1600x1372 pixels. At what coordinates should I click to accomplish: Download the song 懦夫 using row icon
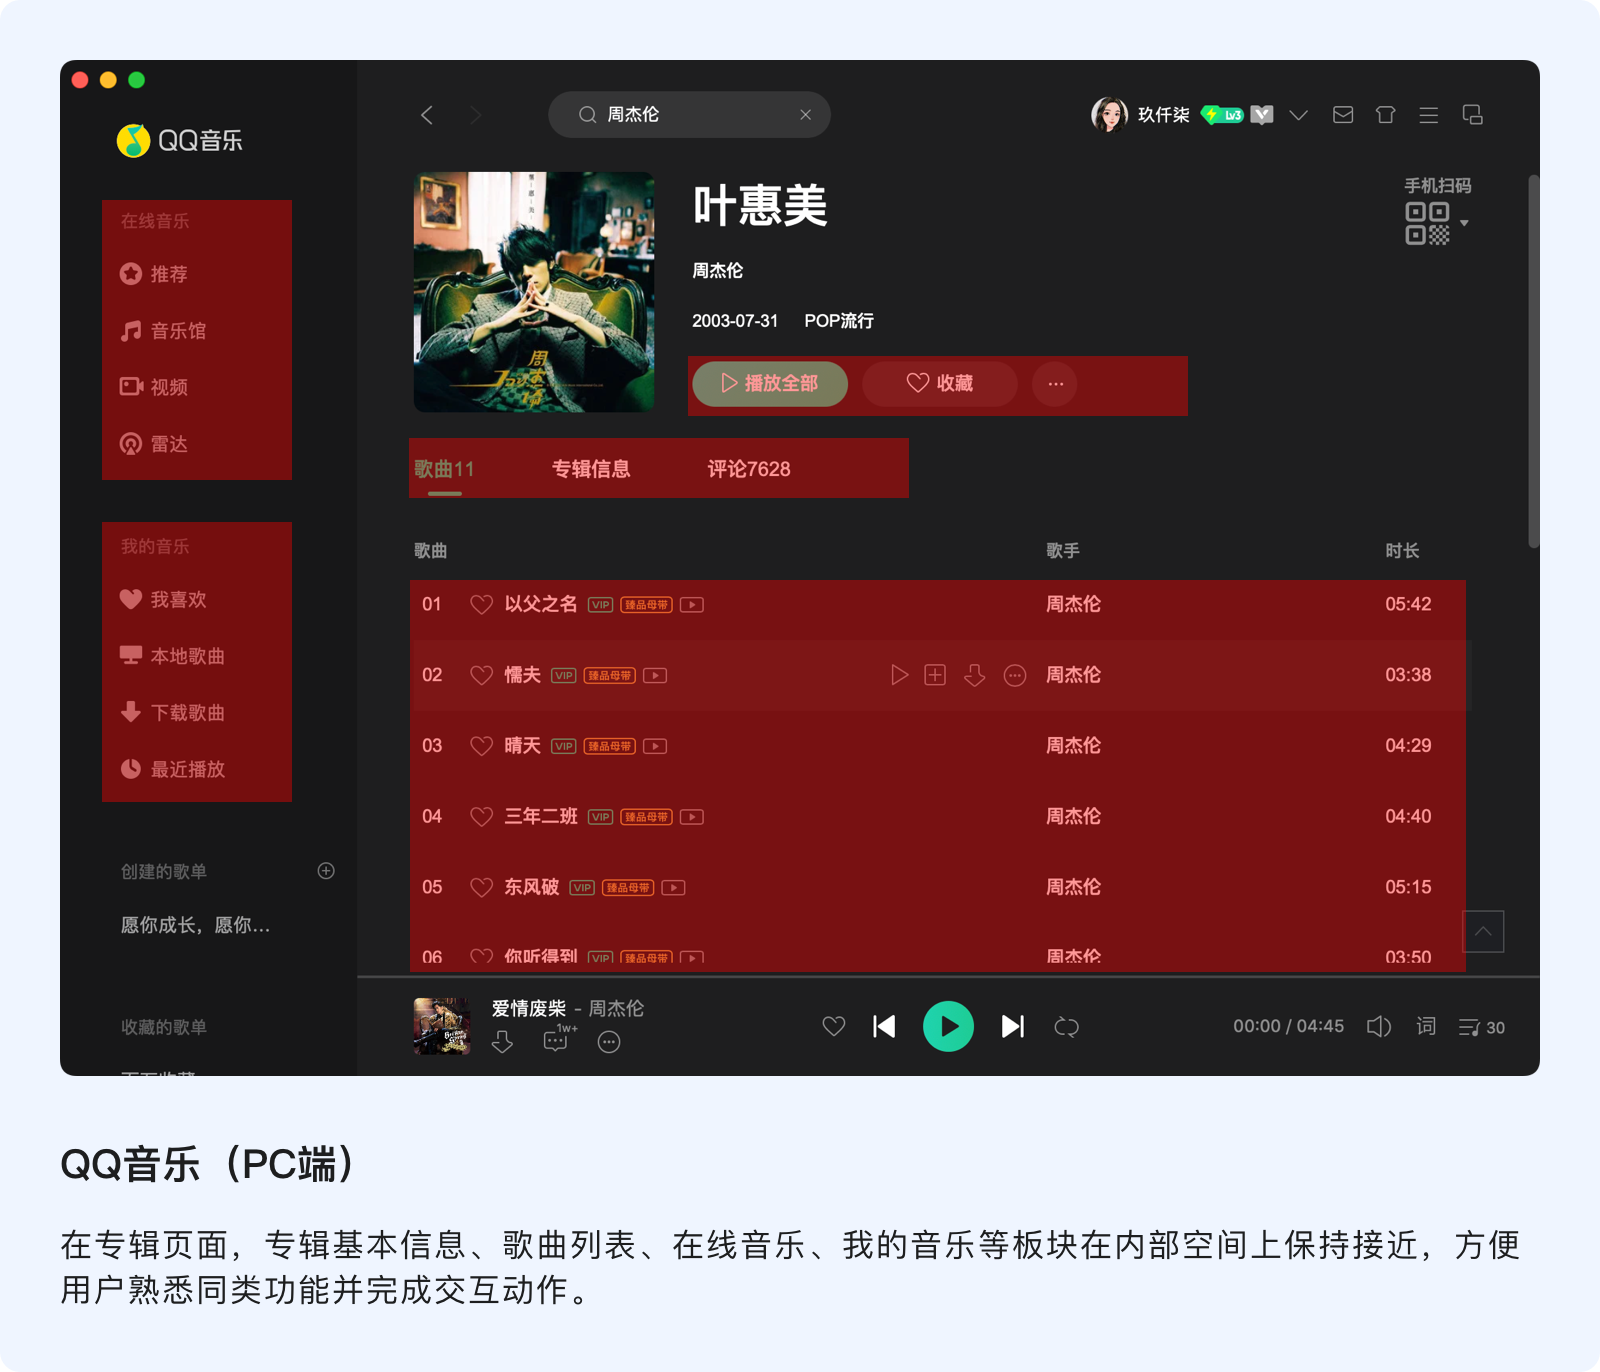point(975,676)
